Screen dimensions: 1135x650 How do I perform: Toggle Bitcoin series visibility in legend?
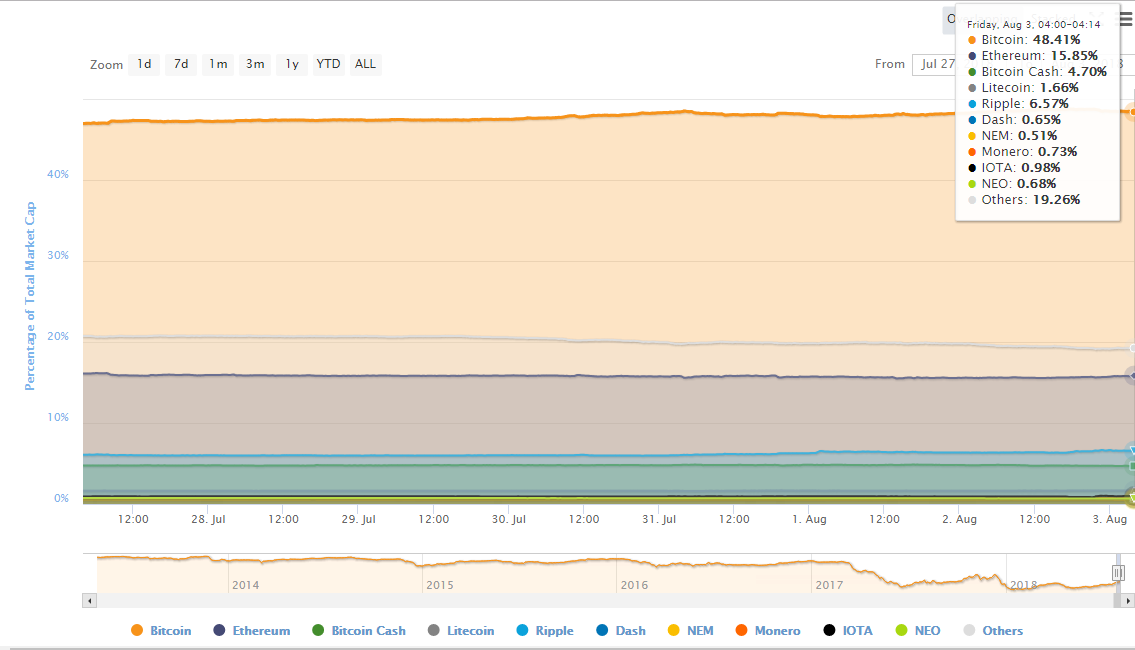[170, 631]
